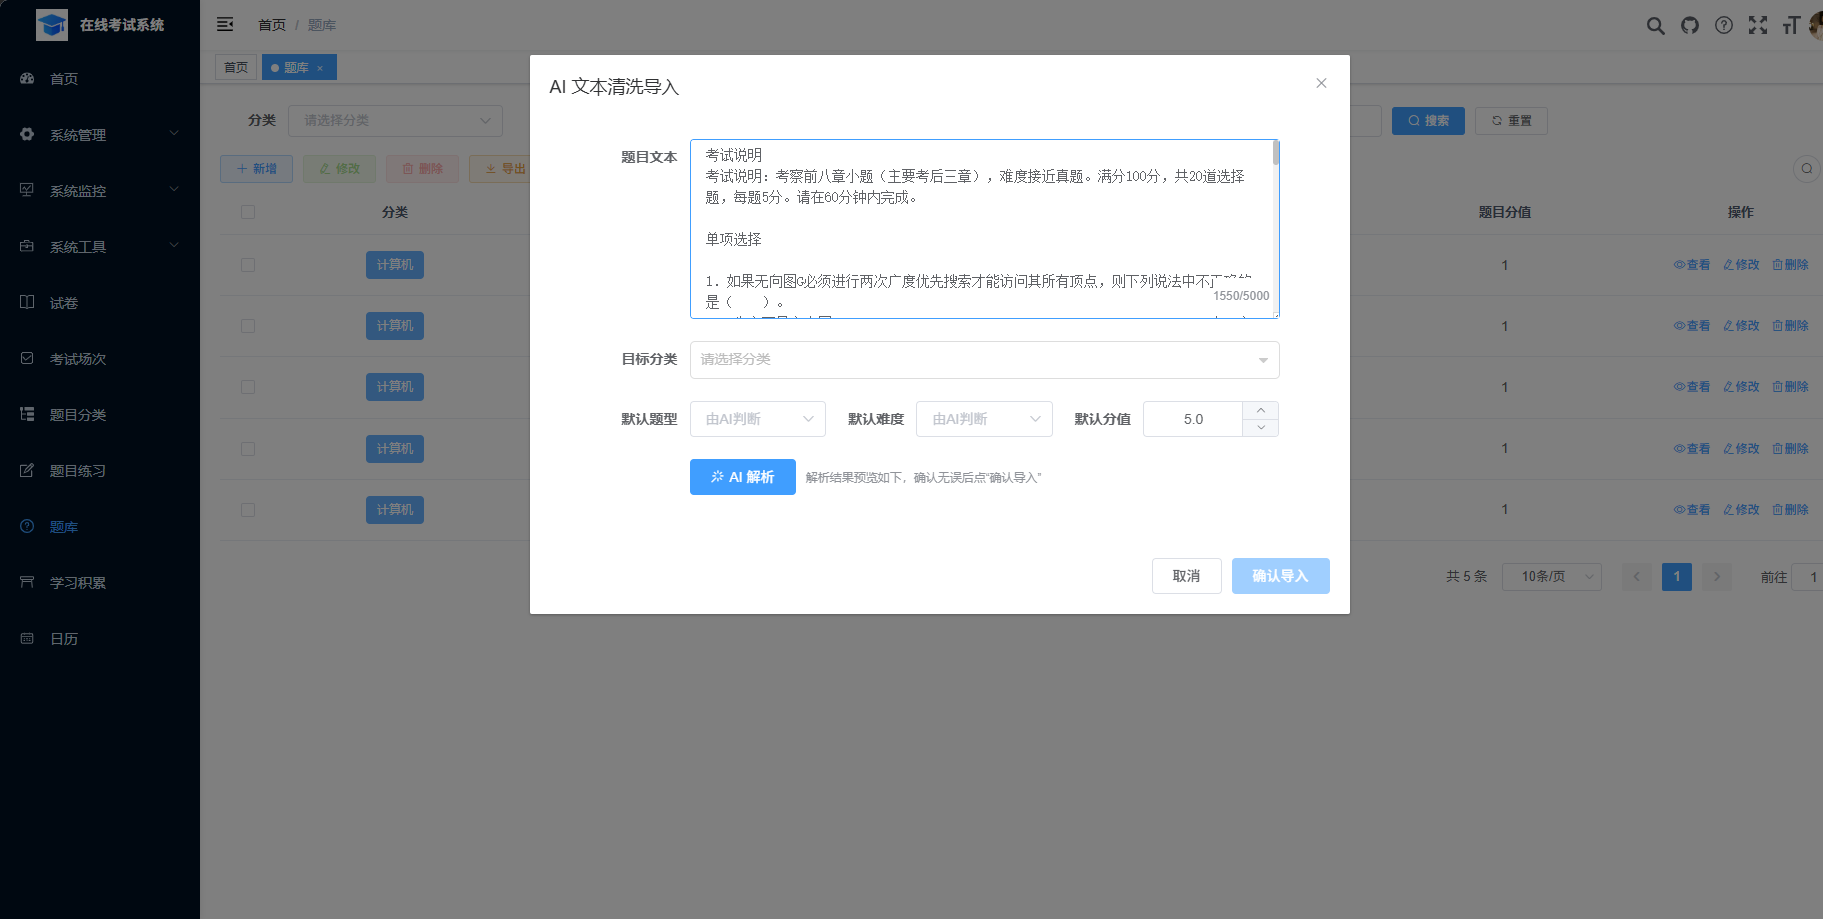Click the 删除 toolbar button
This screenshot has height=919, width=1823.
click(422, 169)
